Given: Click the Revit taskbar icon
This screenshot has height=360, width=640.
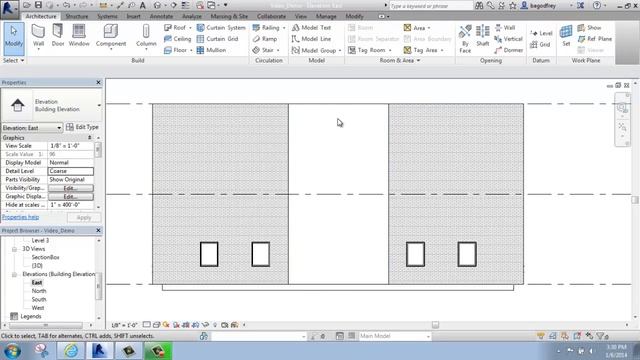Looking at the screenshot, I should click(99, 351).
